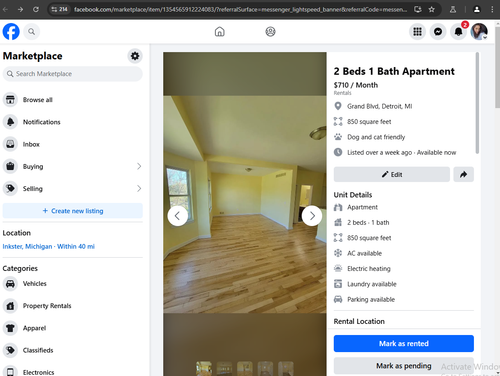The height and width of the screenshot is (376, 500).
Task: Click the Property Rentals house icon
Action: click(10, 306)
